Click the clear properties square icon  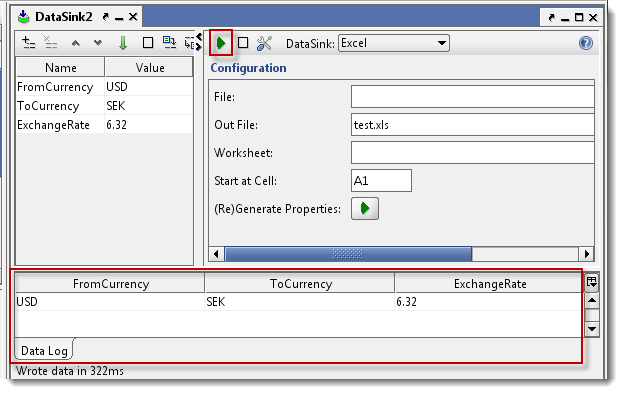[x=148, y=42]
